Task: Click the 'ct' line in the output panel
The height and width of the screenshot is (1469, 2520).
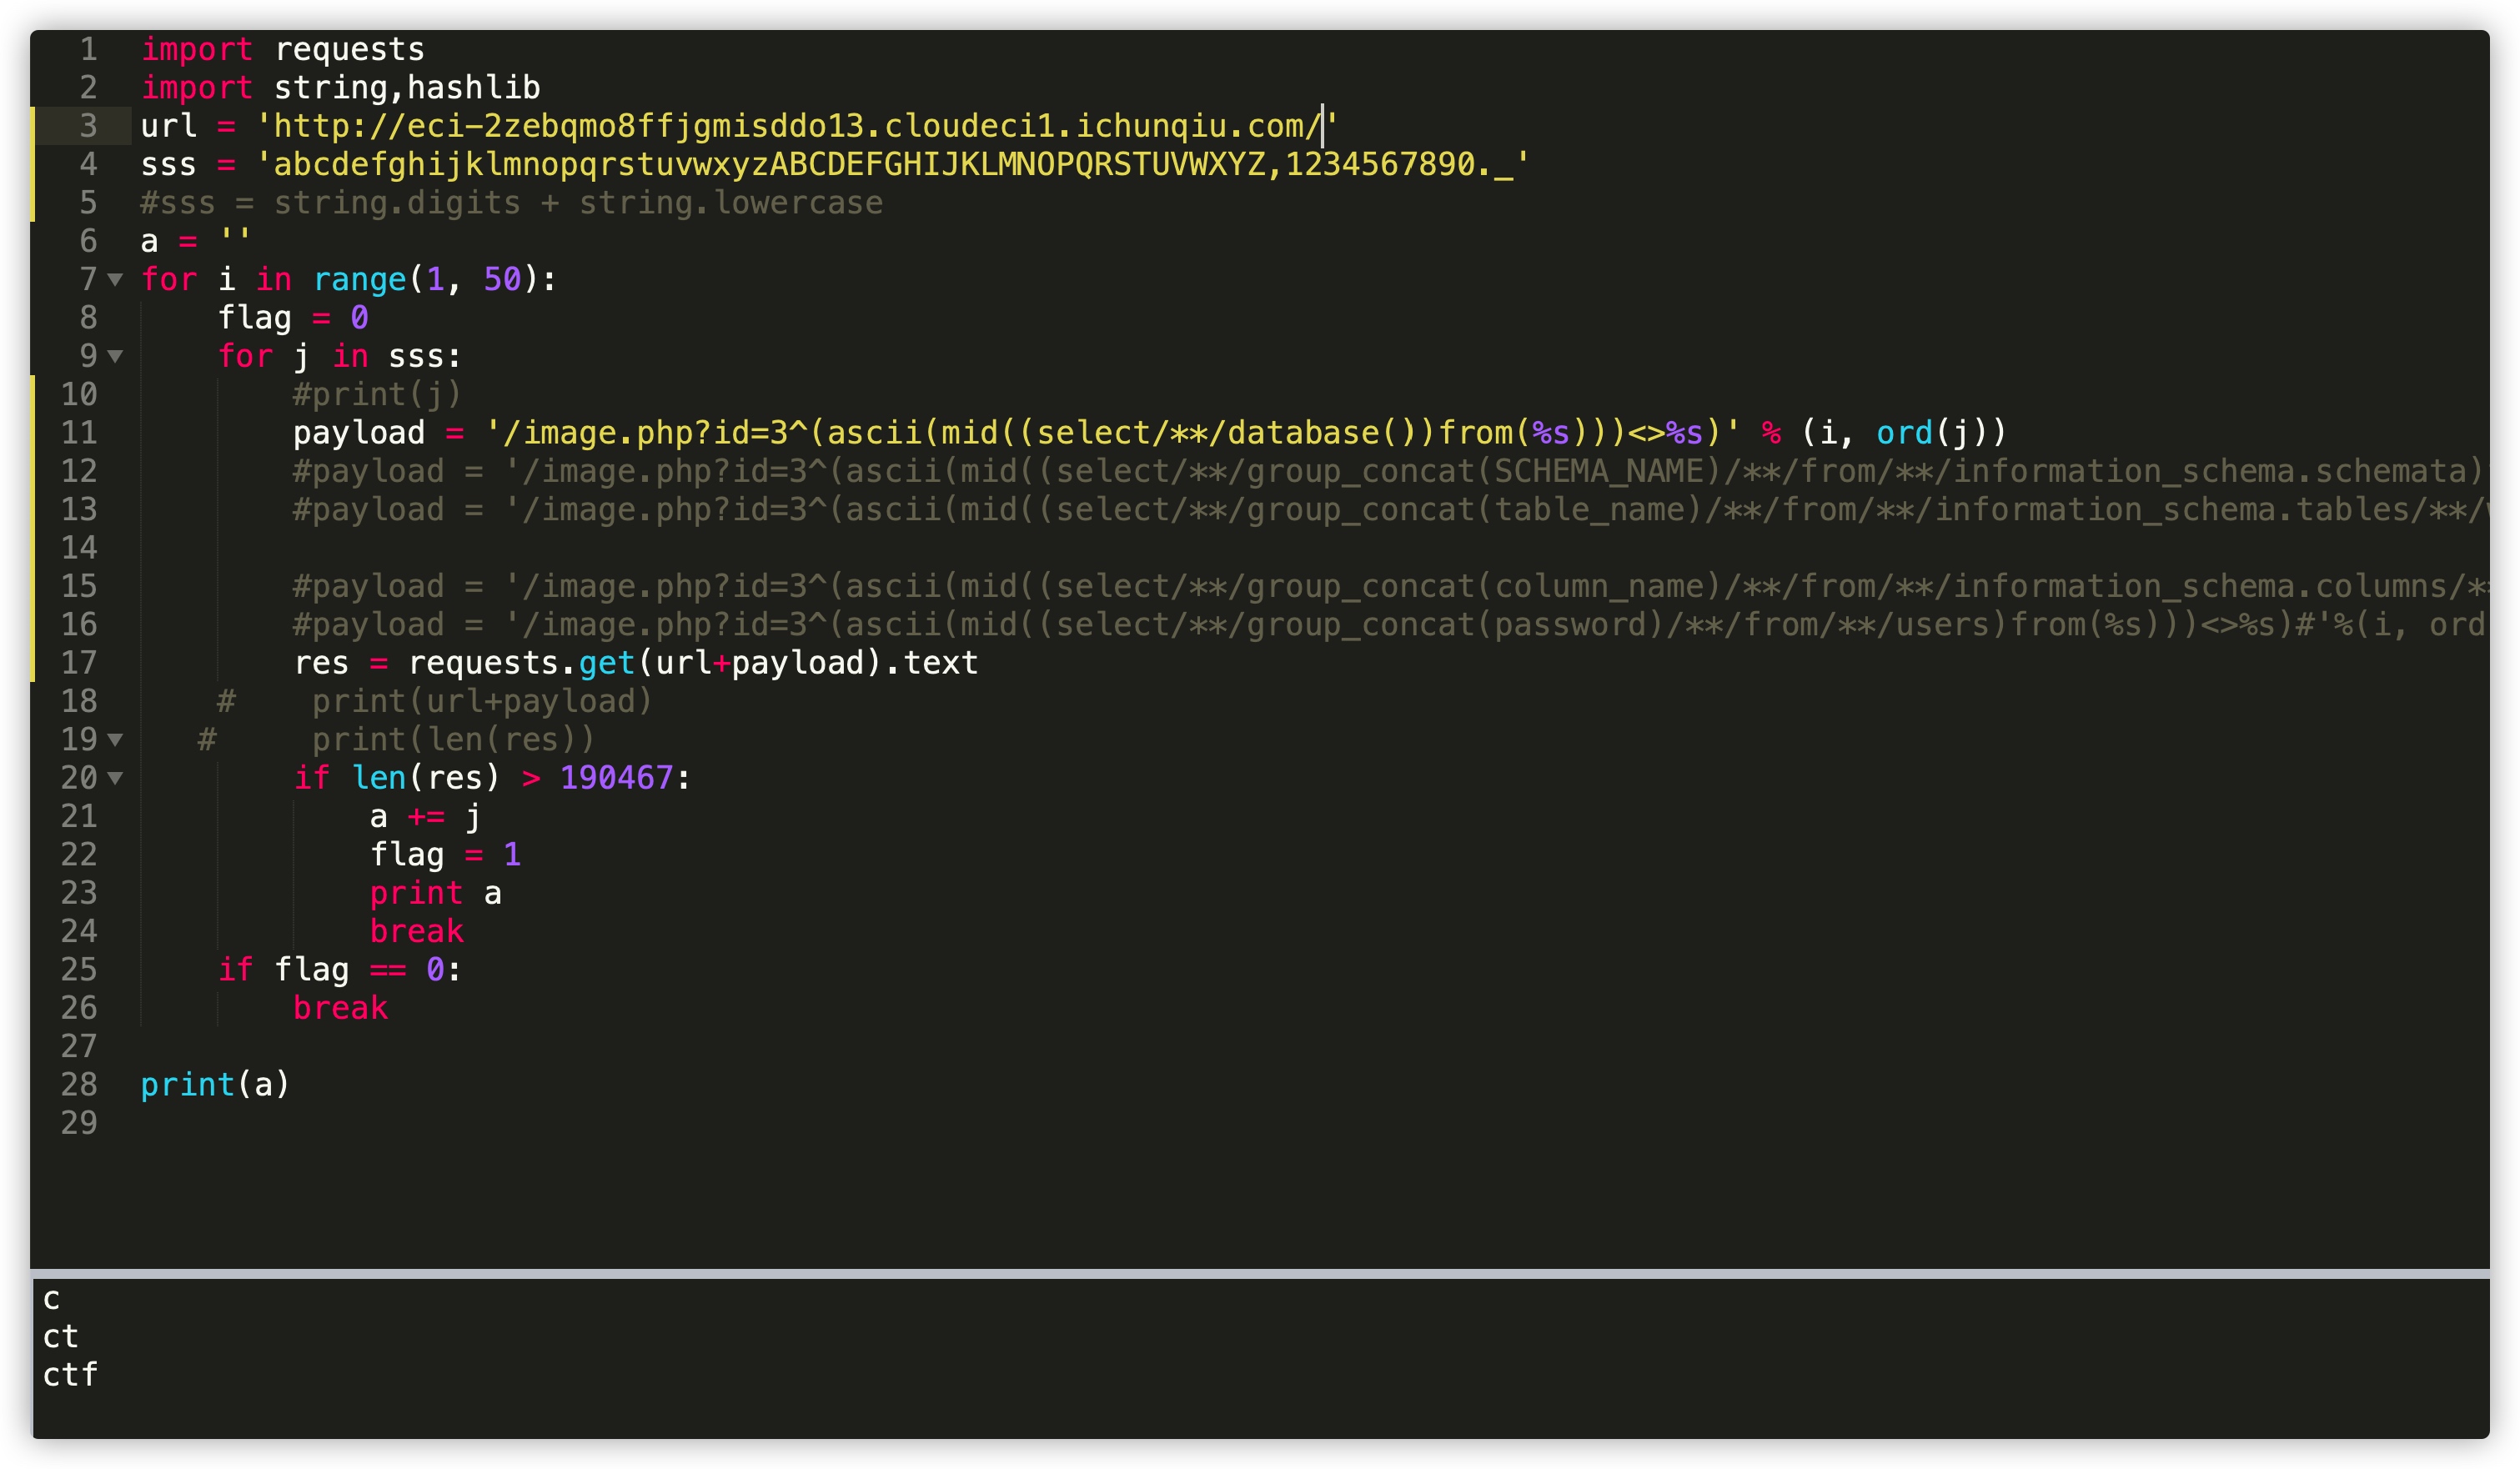Action: 60,1337
